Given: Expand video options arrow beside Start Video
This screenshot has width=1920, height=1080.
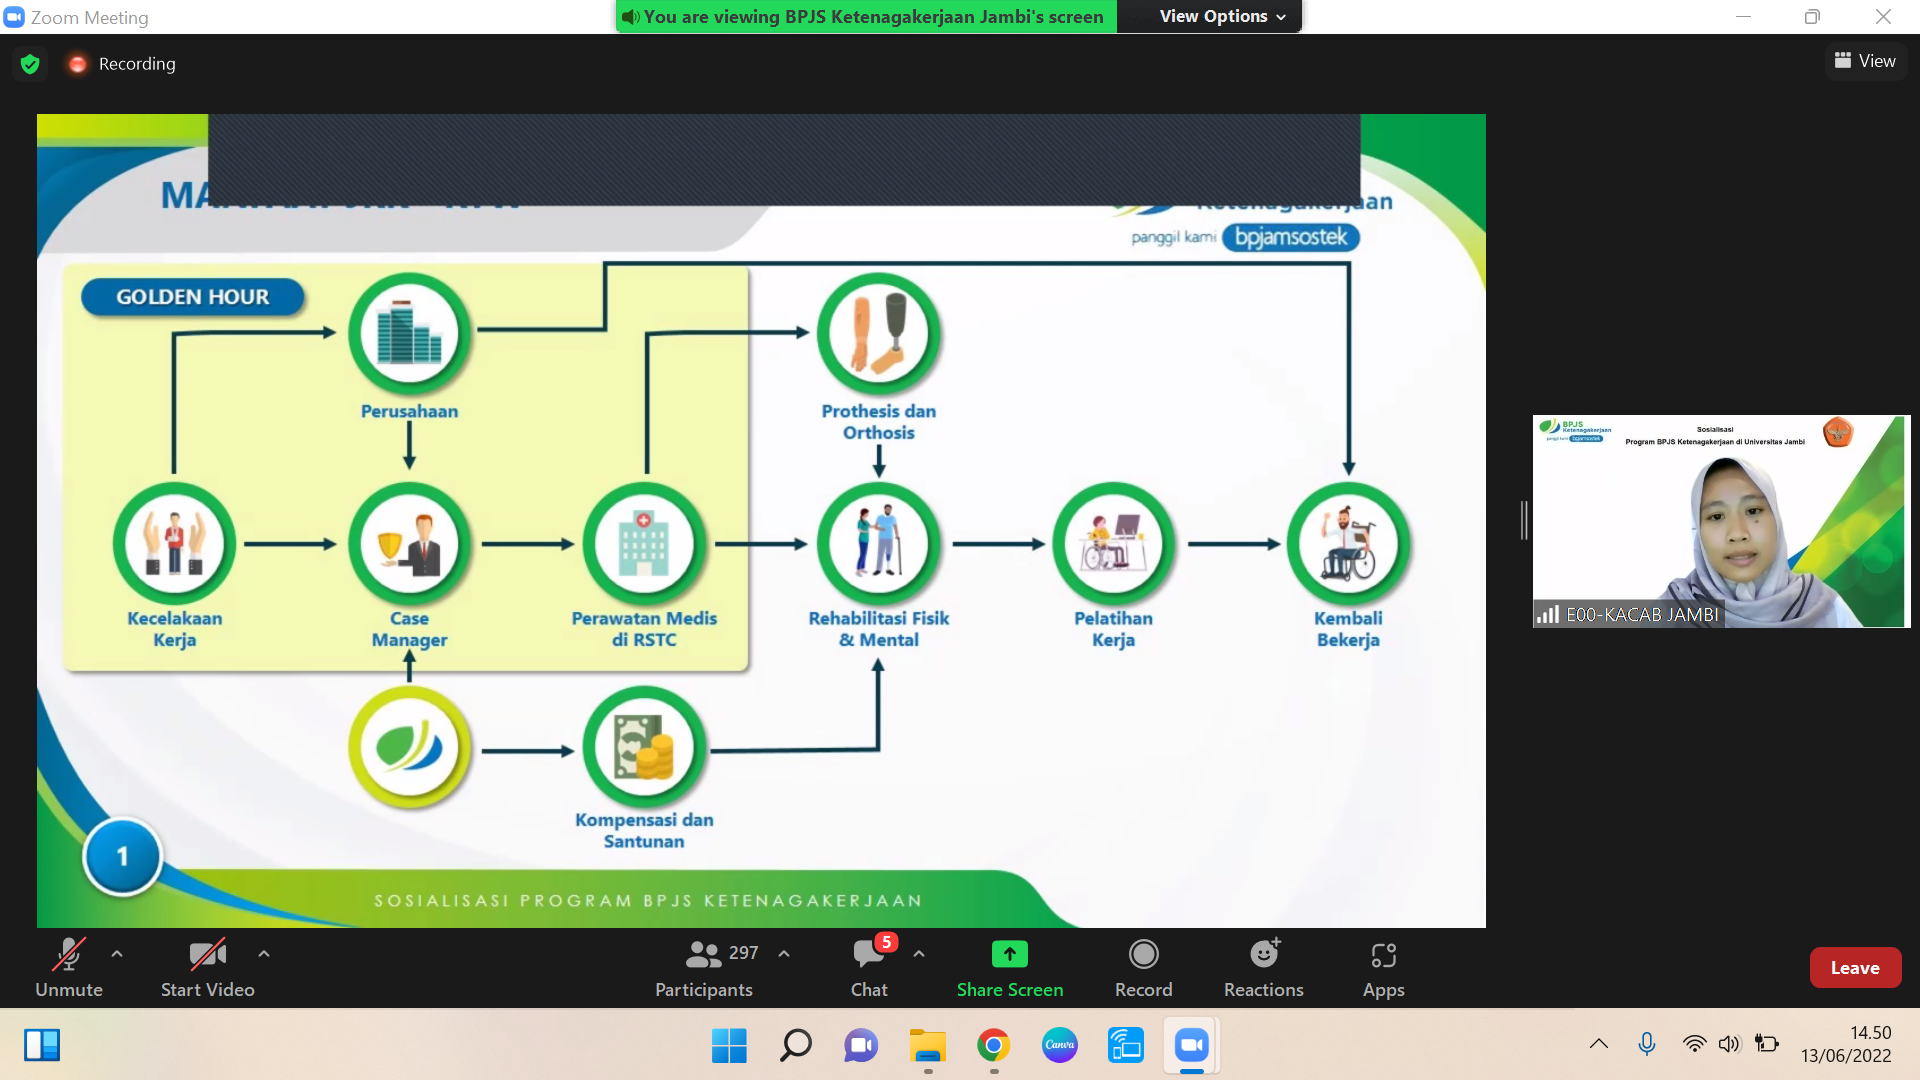Looking at the screenshot, I should click(x=264, y=954).
